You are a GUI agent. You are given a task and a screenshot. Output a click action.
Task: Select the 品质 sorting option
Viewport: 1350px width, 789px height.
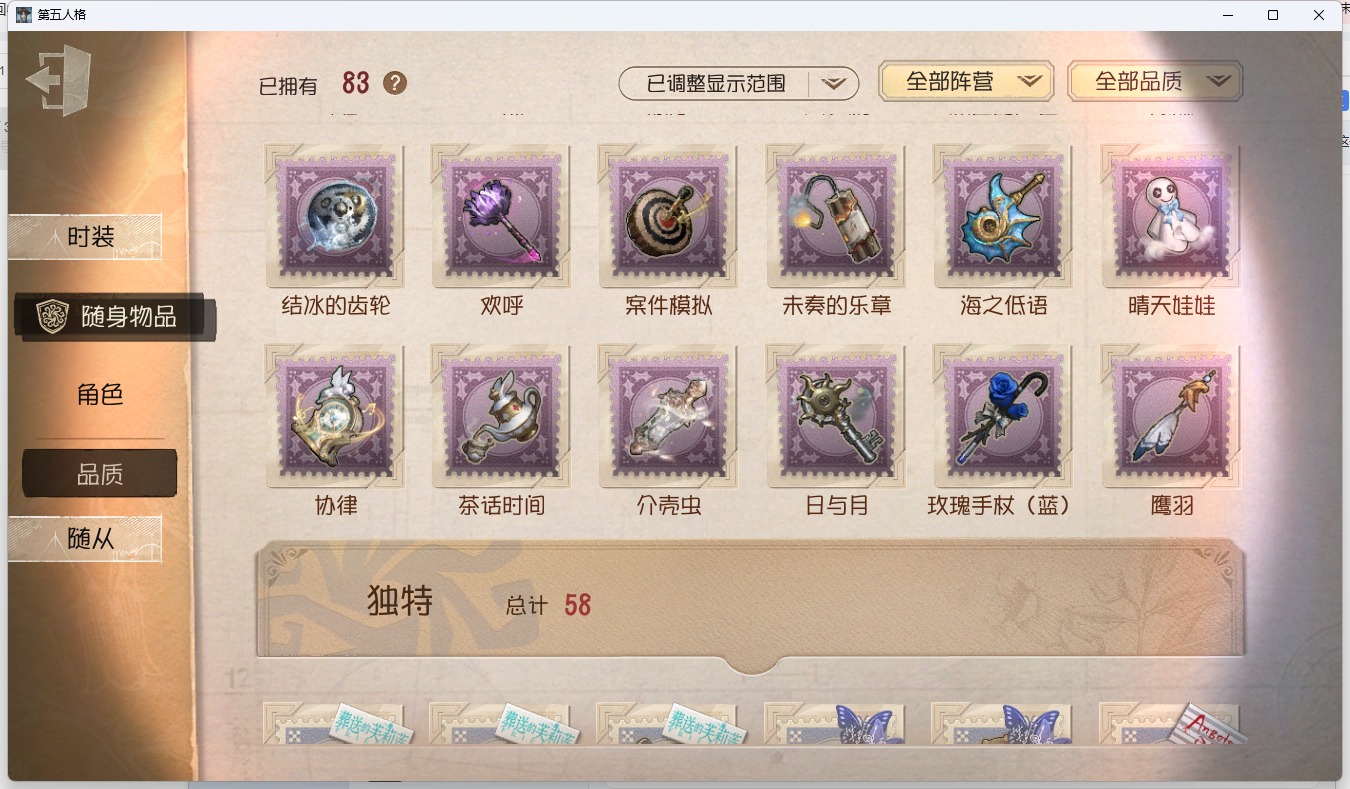tap(100, 473)
